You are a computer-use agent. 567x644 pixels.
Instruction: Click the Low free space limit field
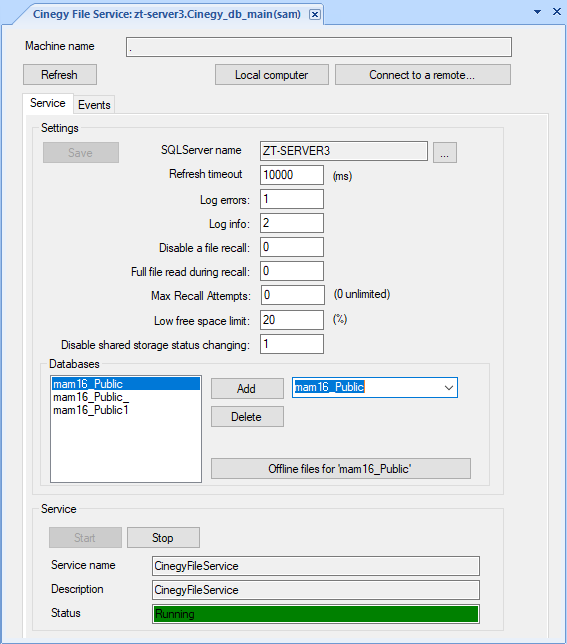(292, 320)
